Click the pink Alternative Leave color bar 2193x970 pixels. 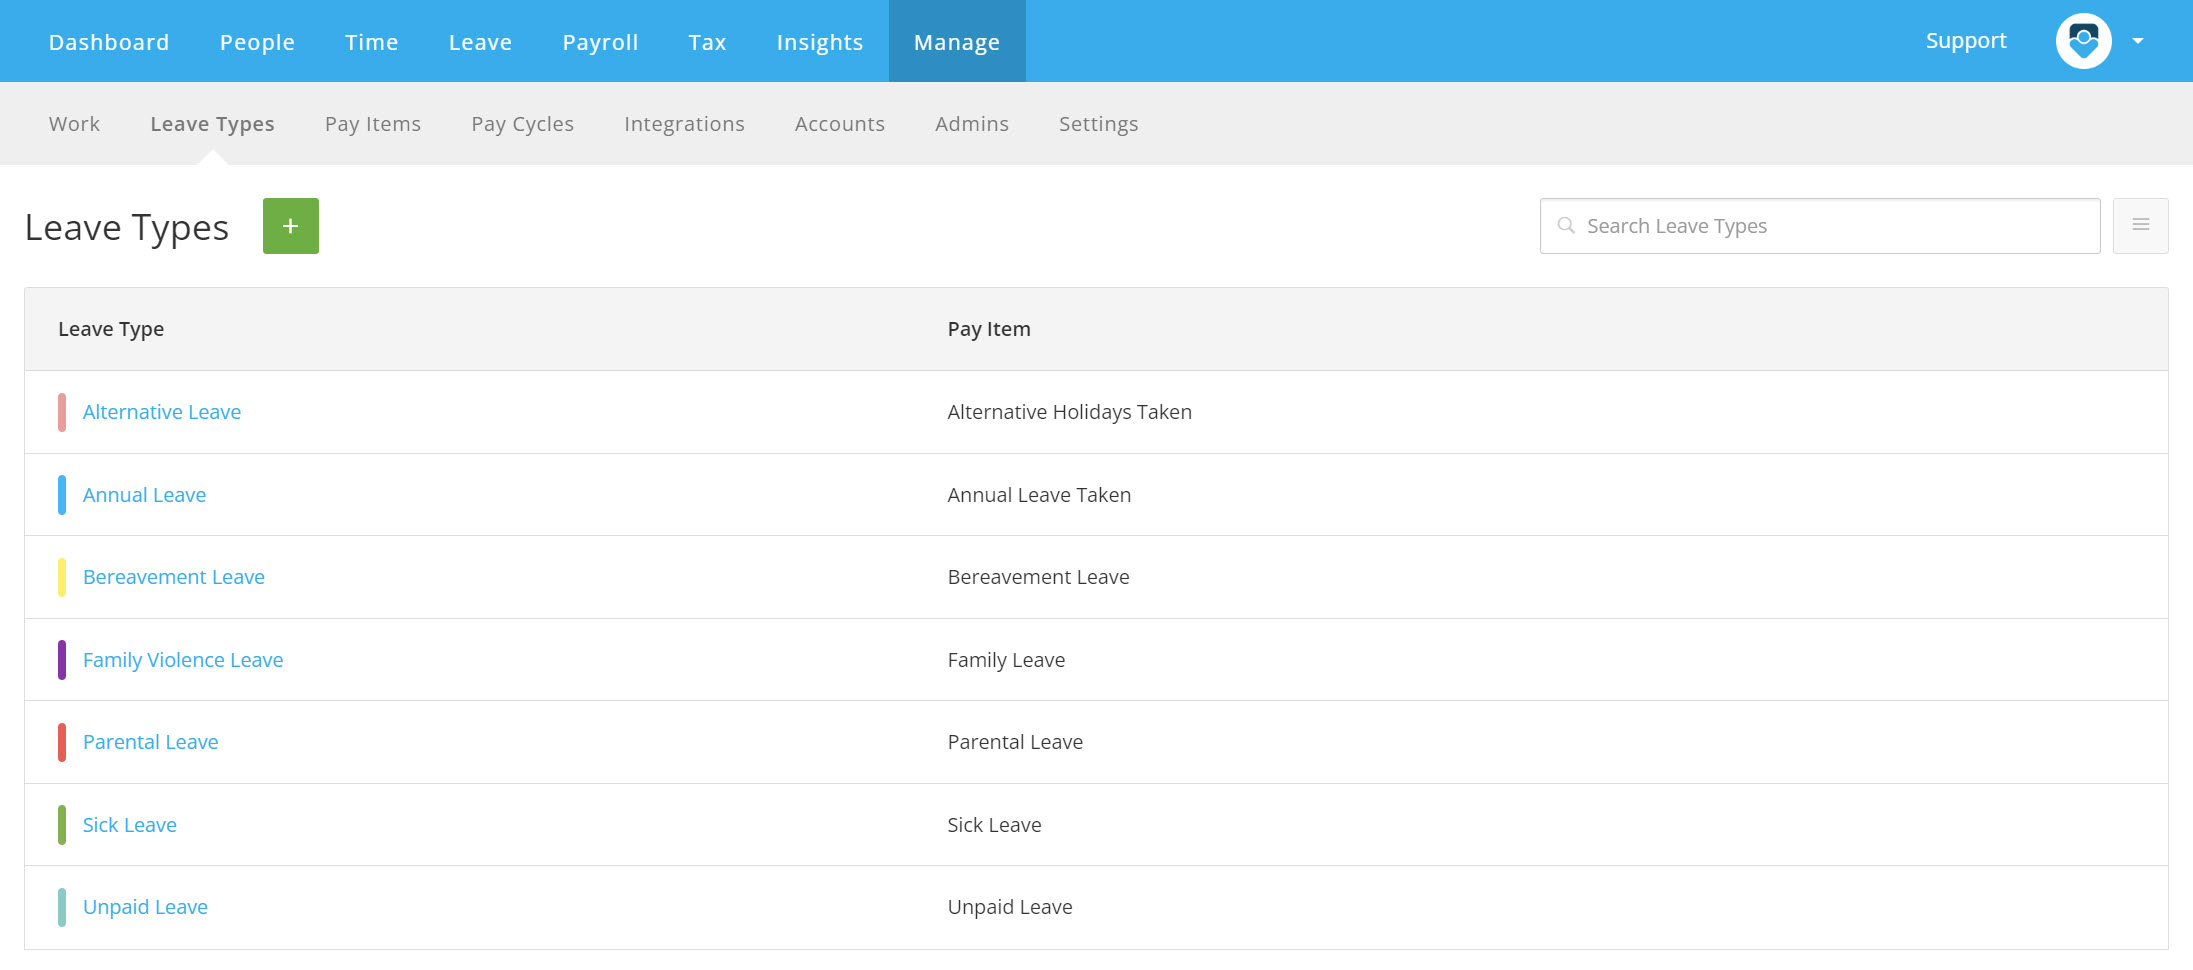(62, 412)
